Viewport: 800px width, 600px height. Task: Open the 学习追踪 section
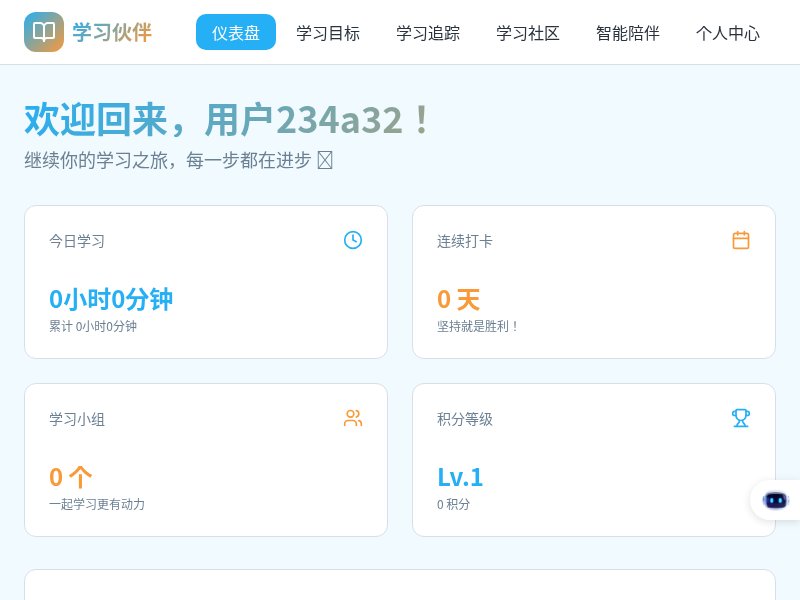point(426,32)
